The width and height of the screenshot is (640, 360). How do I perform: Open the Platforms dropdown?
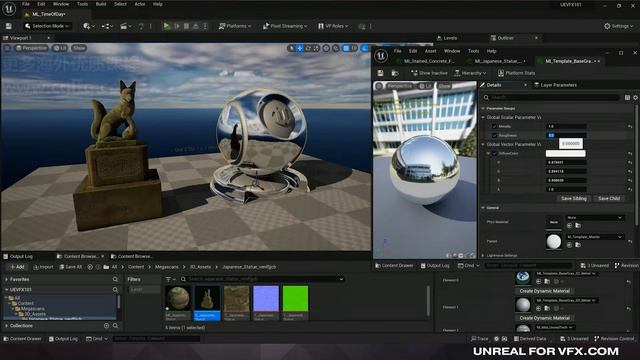[235, 26]
